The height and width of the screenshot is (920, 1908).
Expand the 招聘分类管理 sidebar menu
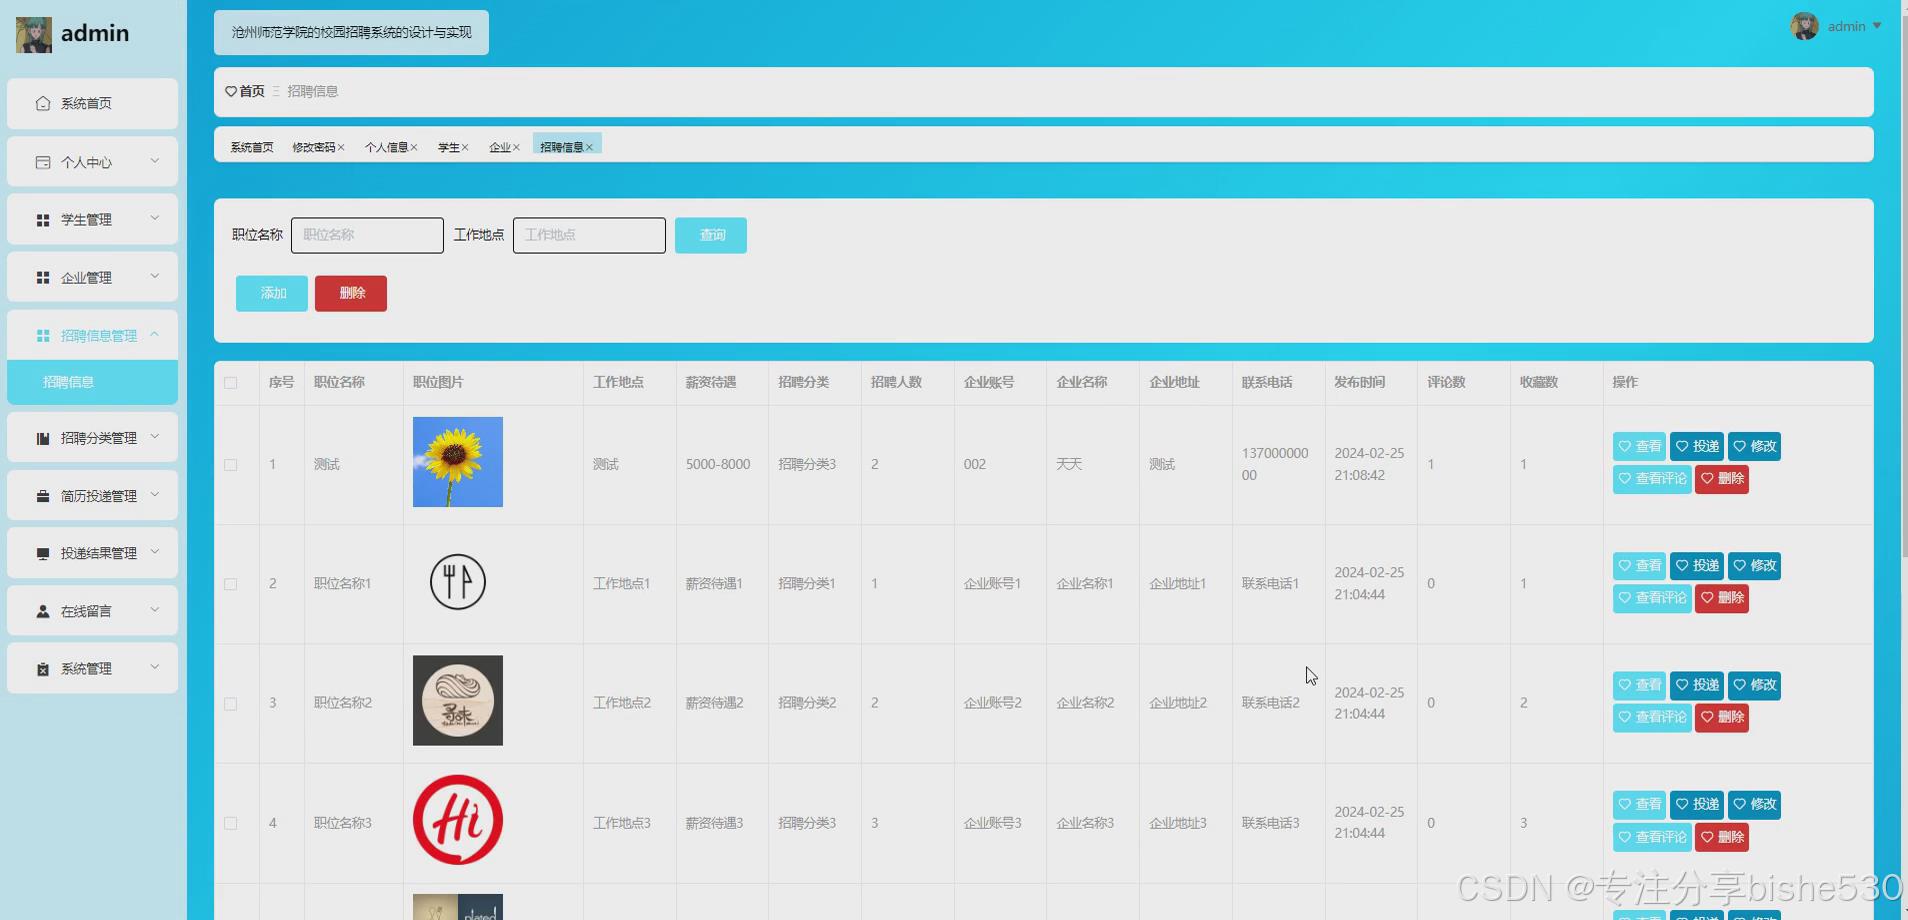pyautogui.click(x=154, y=436)
